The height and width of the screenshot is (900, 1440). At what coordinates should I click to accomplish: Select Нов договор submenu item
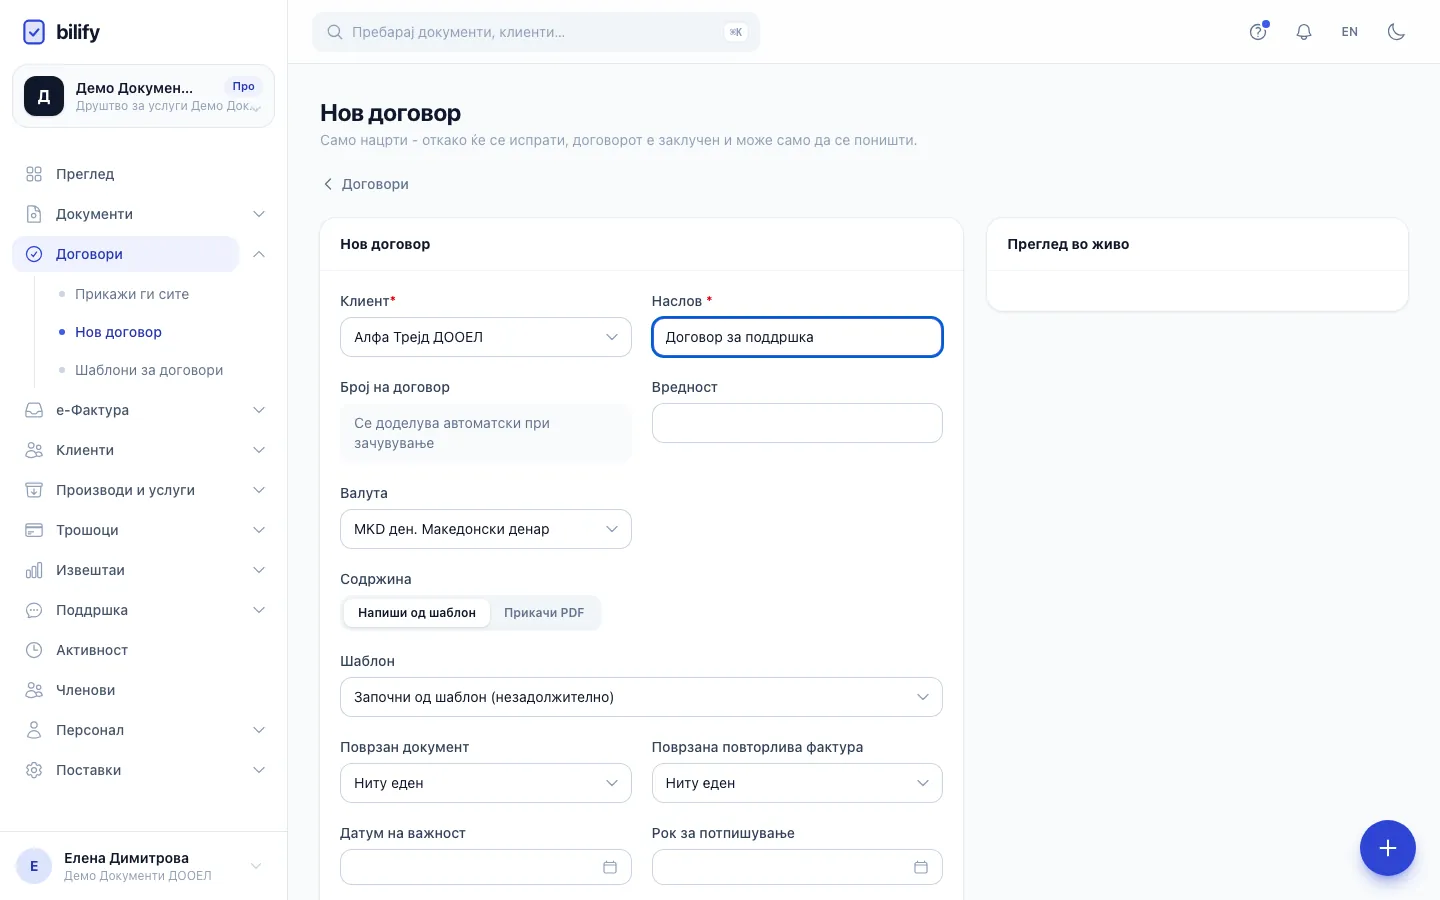tap(118, 332)
